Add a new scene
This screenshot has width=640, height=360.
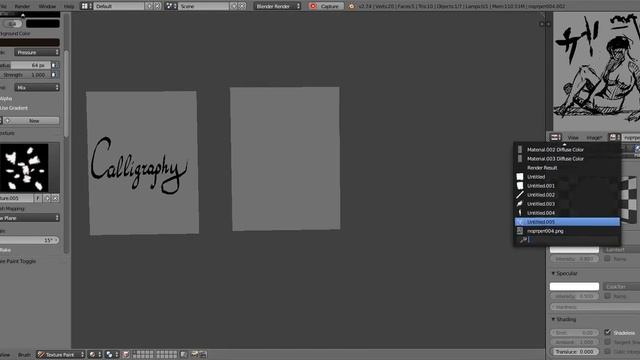[x=234, y=6]
